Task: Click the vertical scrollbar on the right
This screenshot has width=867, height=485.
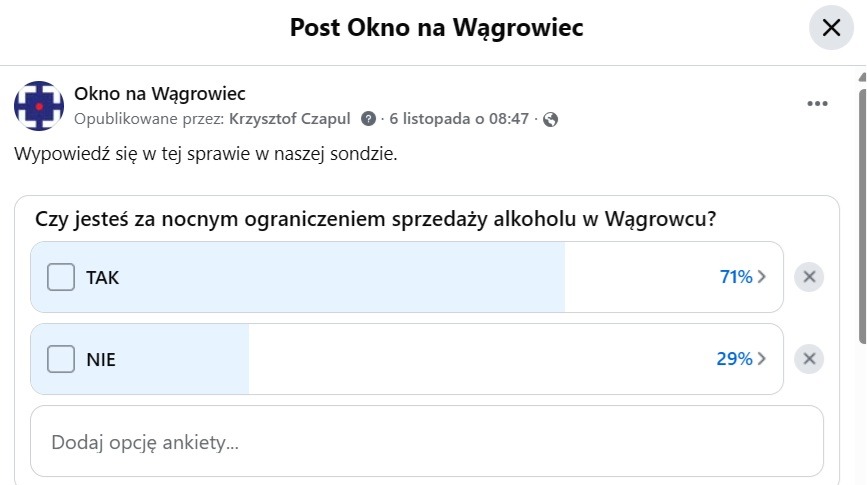Action: 861,220
